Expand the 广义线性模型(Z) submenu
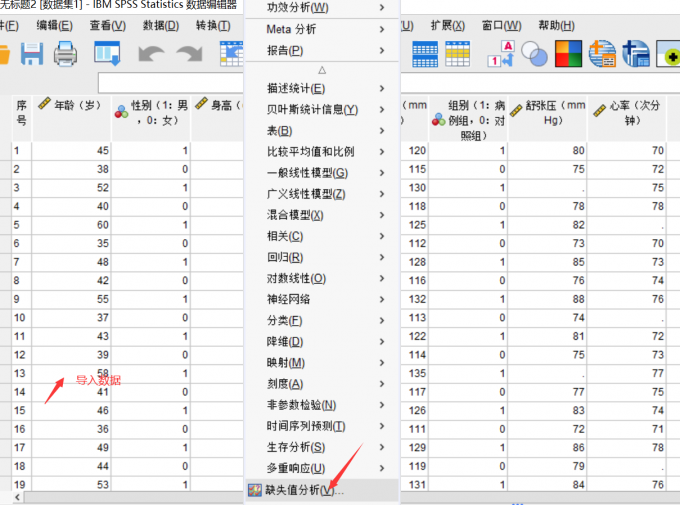The width and height of the screenshot is (680, 505). point(322,194)
